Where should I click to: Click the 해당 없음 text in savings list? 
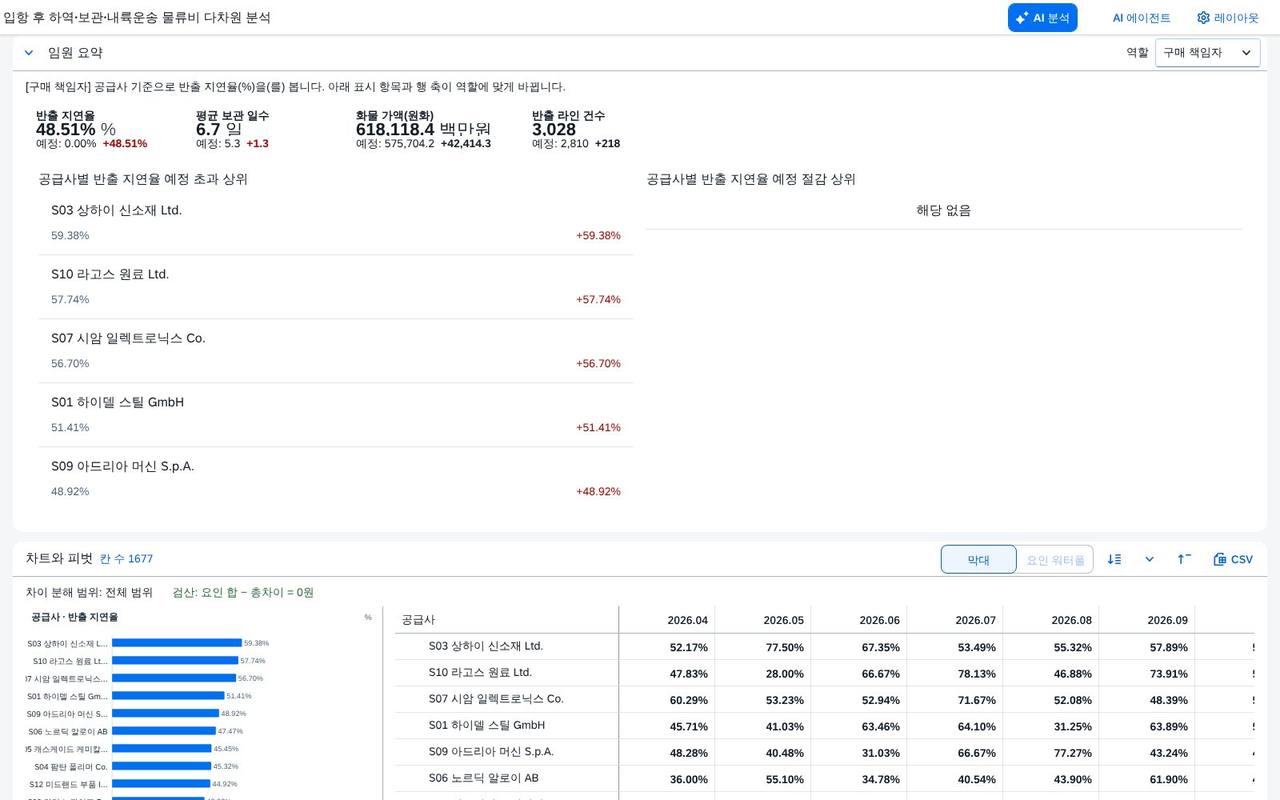[944, 210]
